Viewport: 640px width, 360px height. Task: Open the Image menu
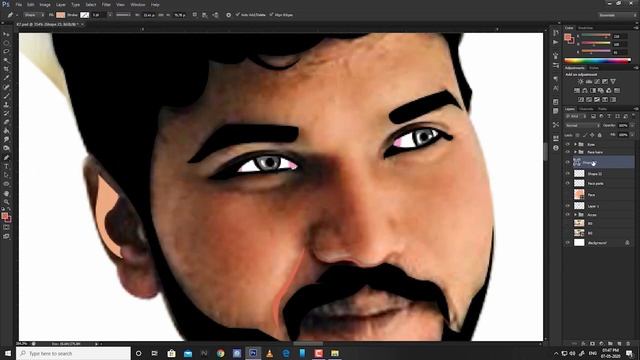pyautogui.click(x=45, y=4)
